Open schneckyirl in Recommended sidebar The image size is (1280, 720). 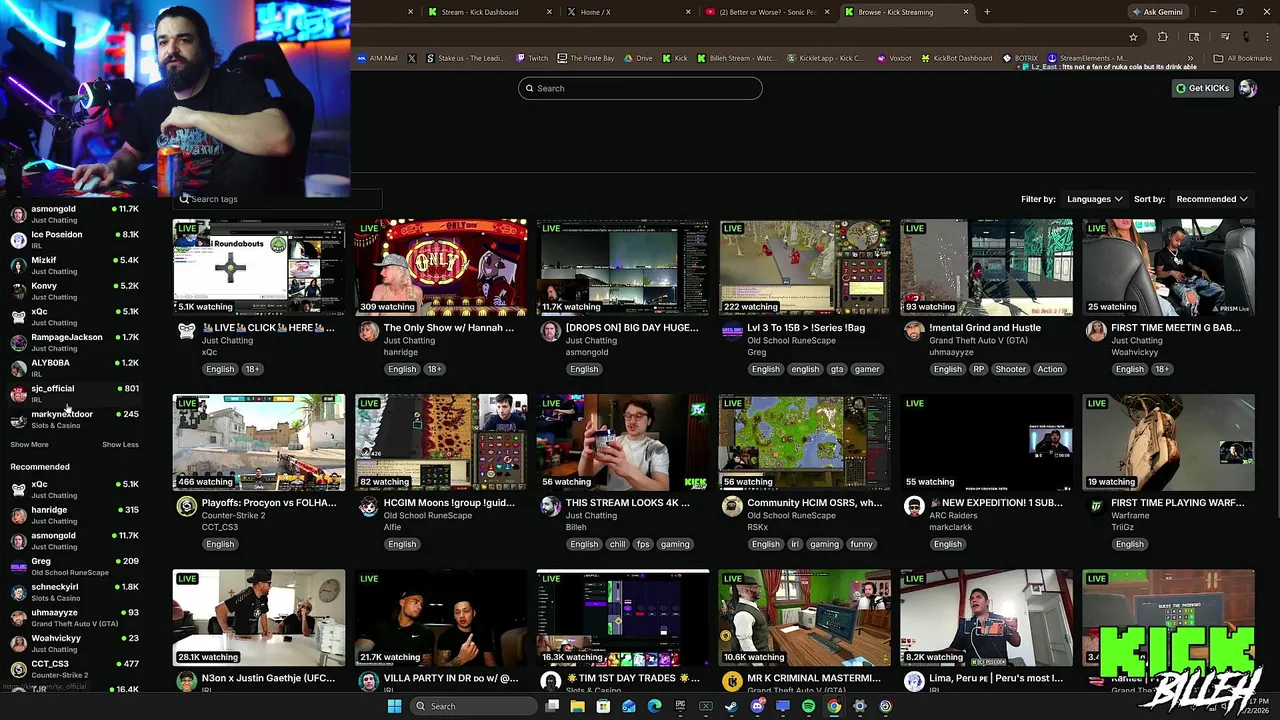pyautogui.click(x=75, y=592)
